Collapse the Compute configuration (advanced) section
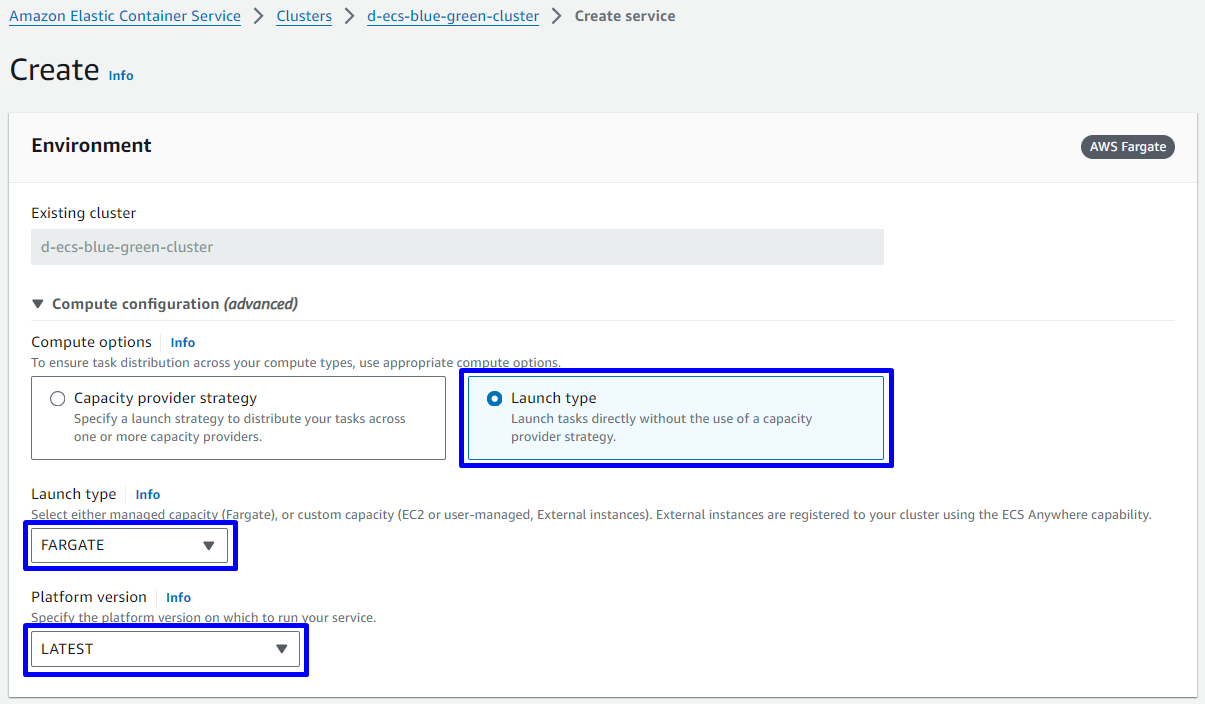 [x=174, y=304]
